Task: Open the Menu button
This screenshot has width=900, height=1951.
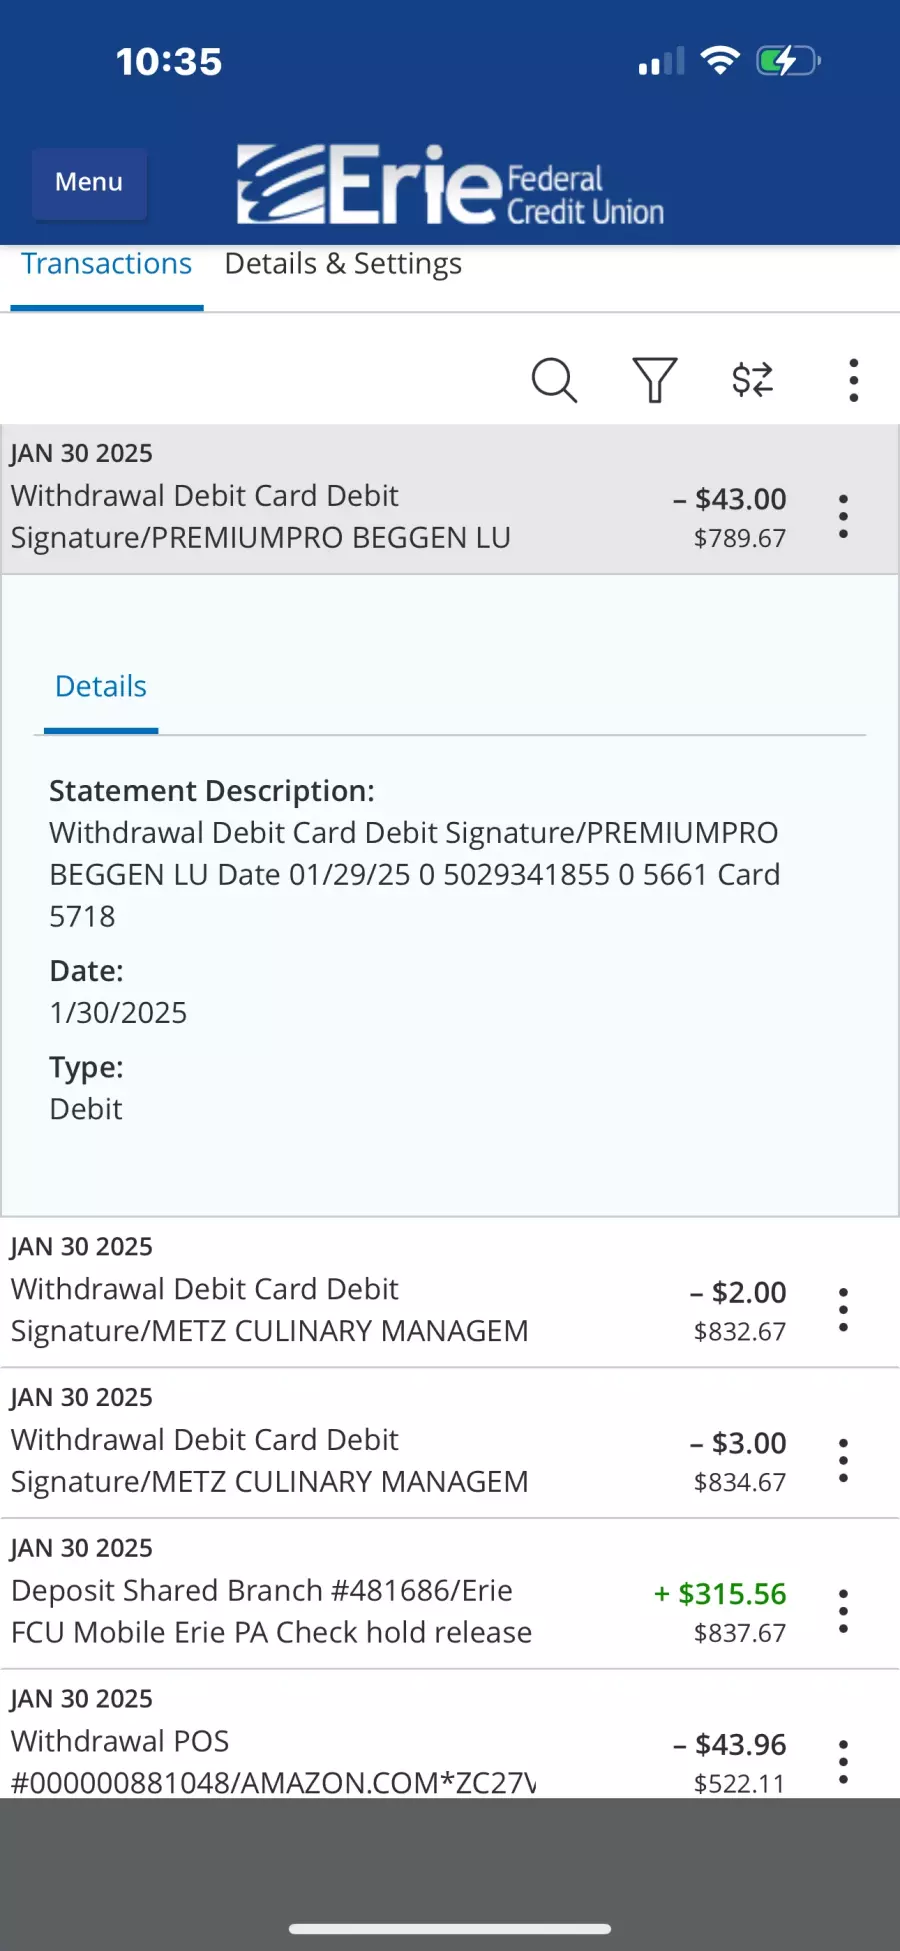Action: point(89,182)
